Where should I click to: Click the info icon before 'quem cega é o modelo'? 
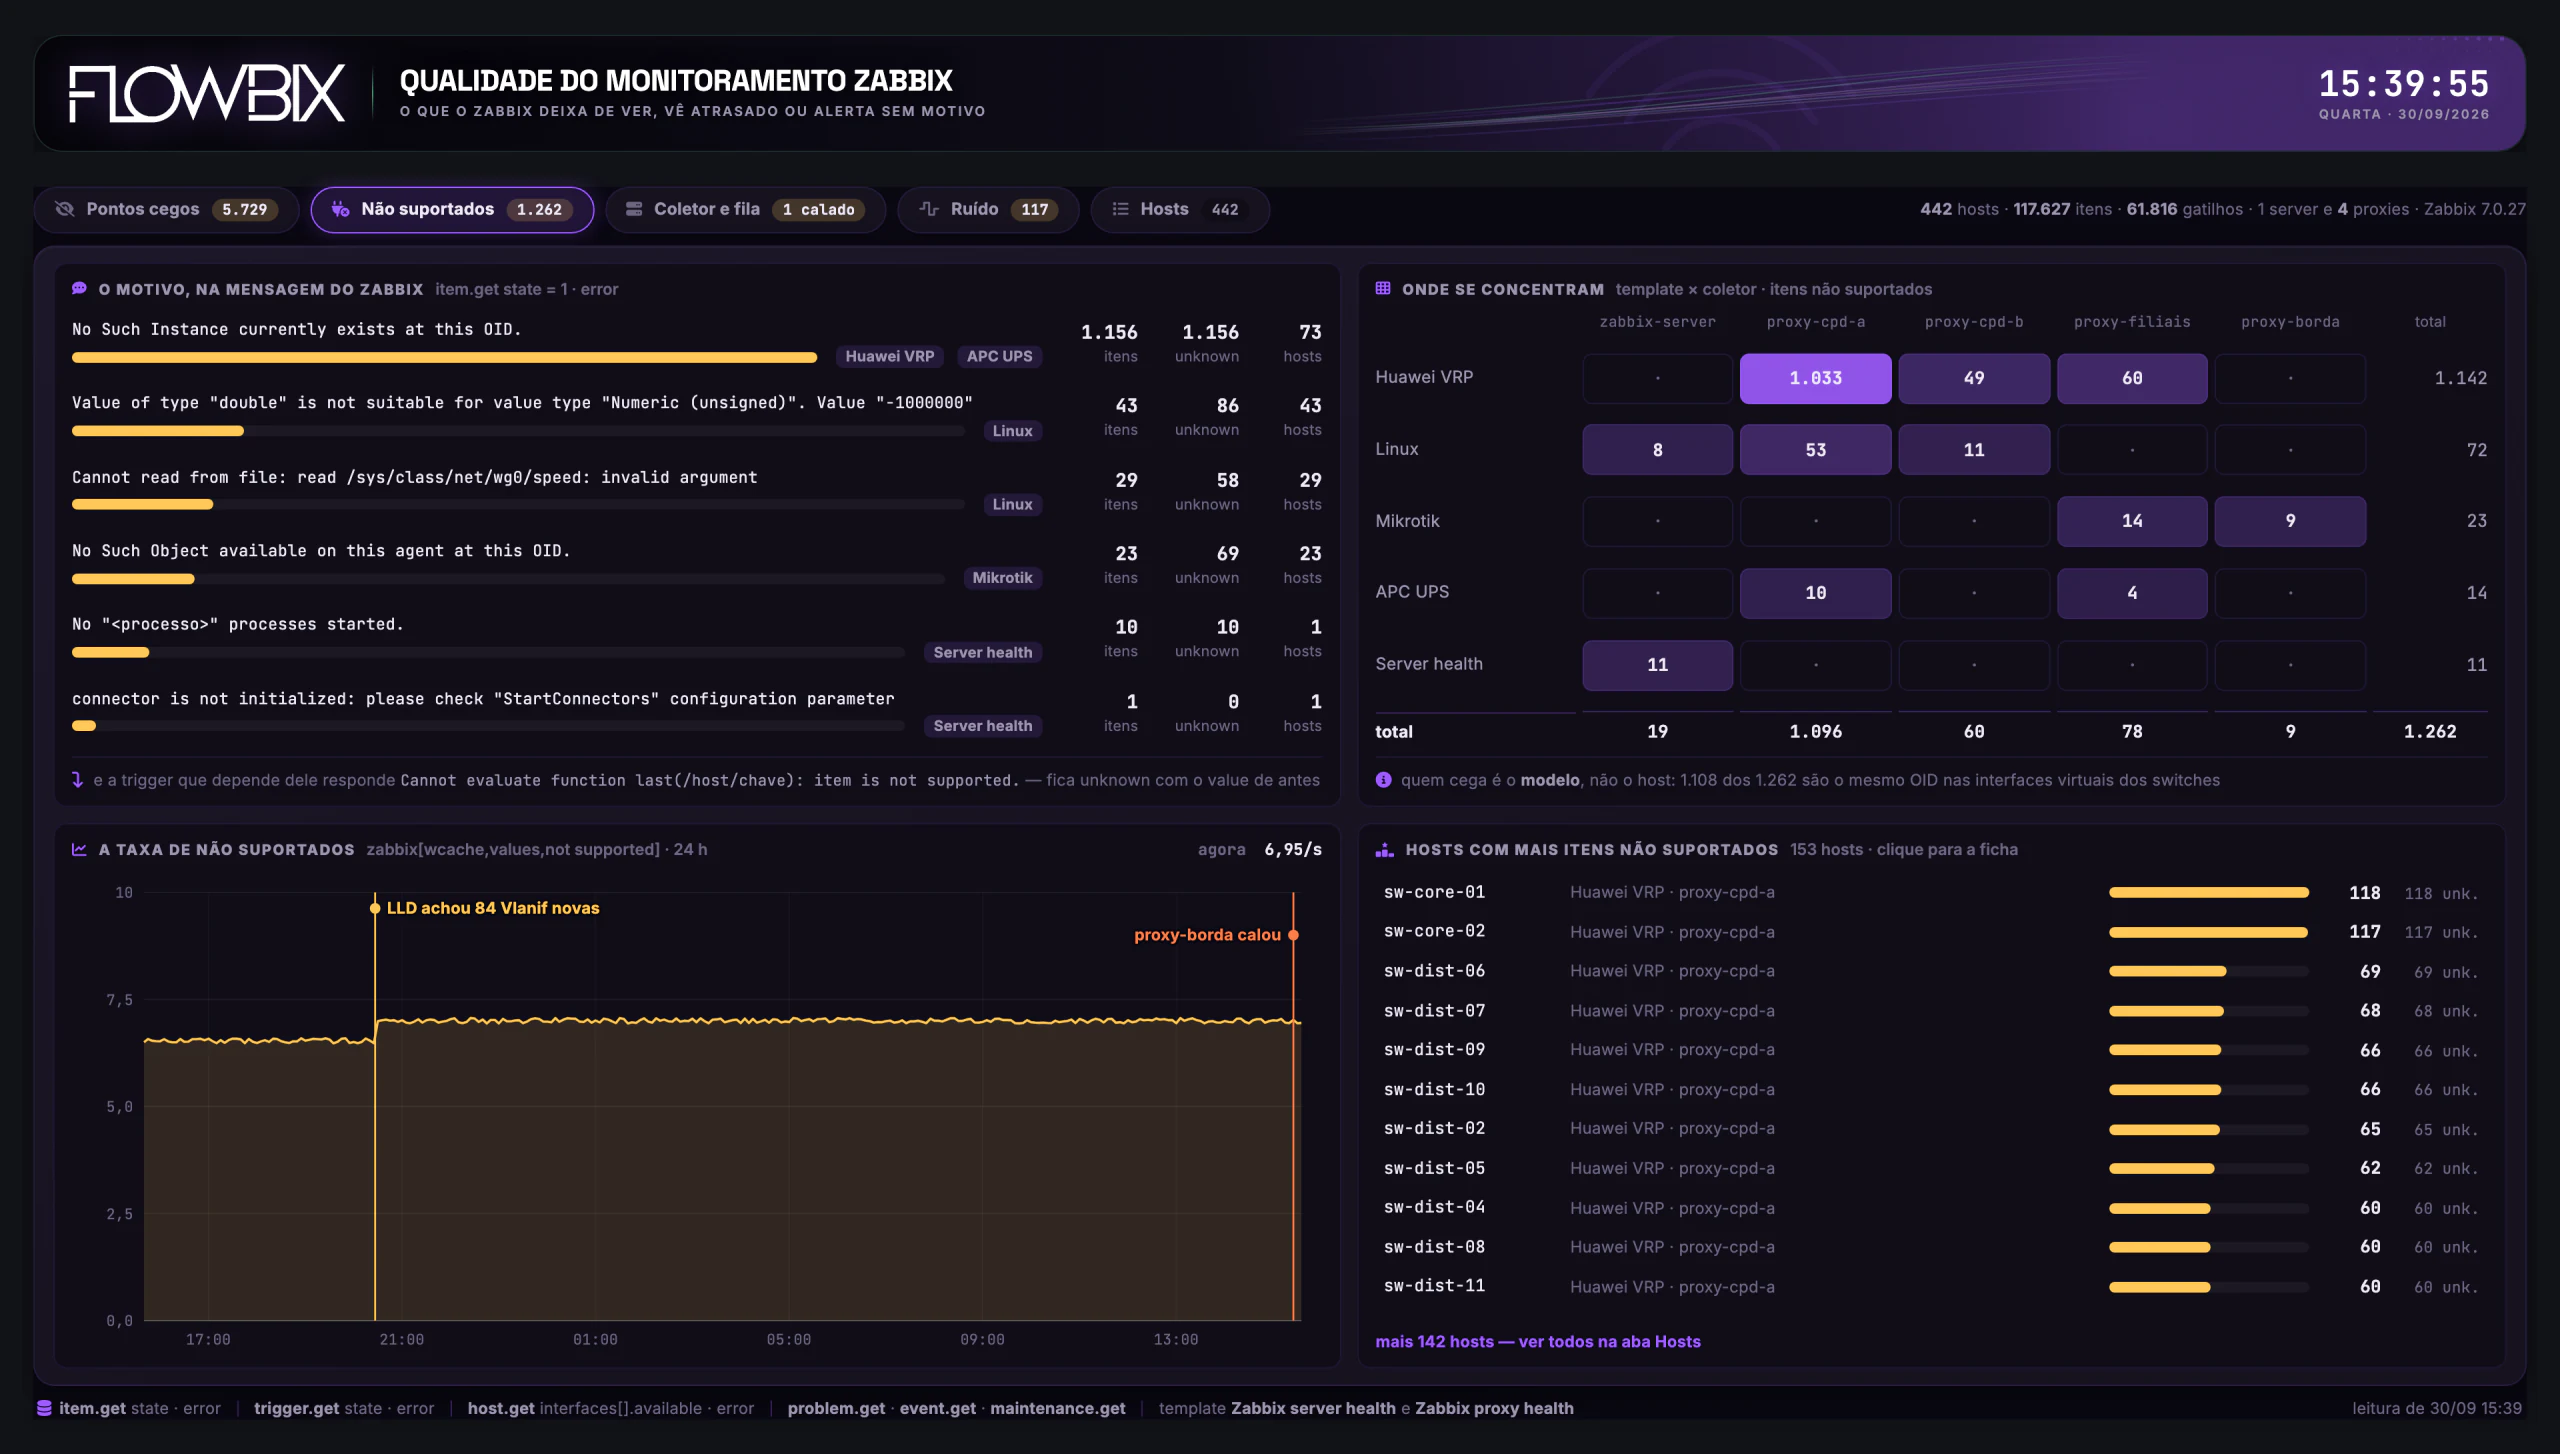[x=1383, y=780]
